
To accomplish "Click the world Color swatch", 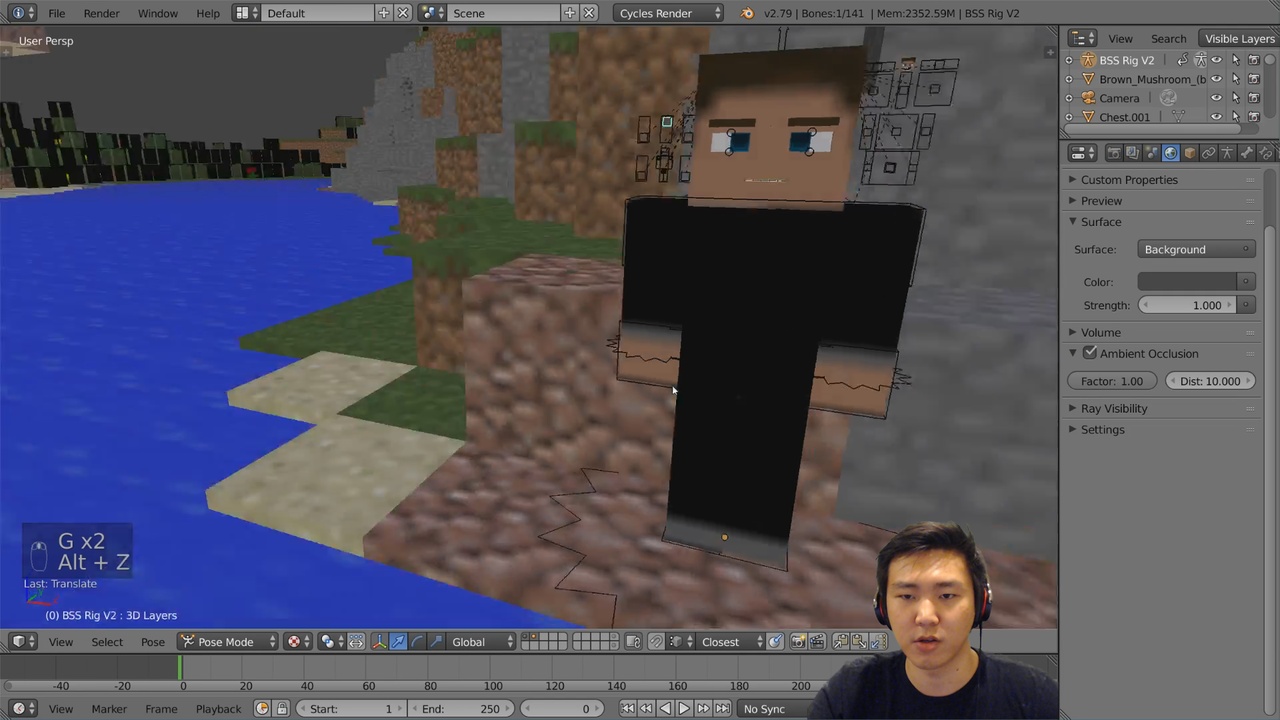I will tap(1188, 281).
